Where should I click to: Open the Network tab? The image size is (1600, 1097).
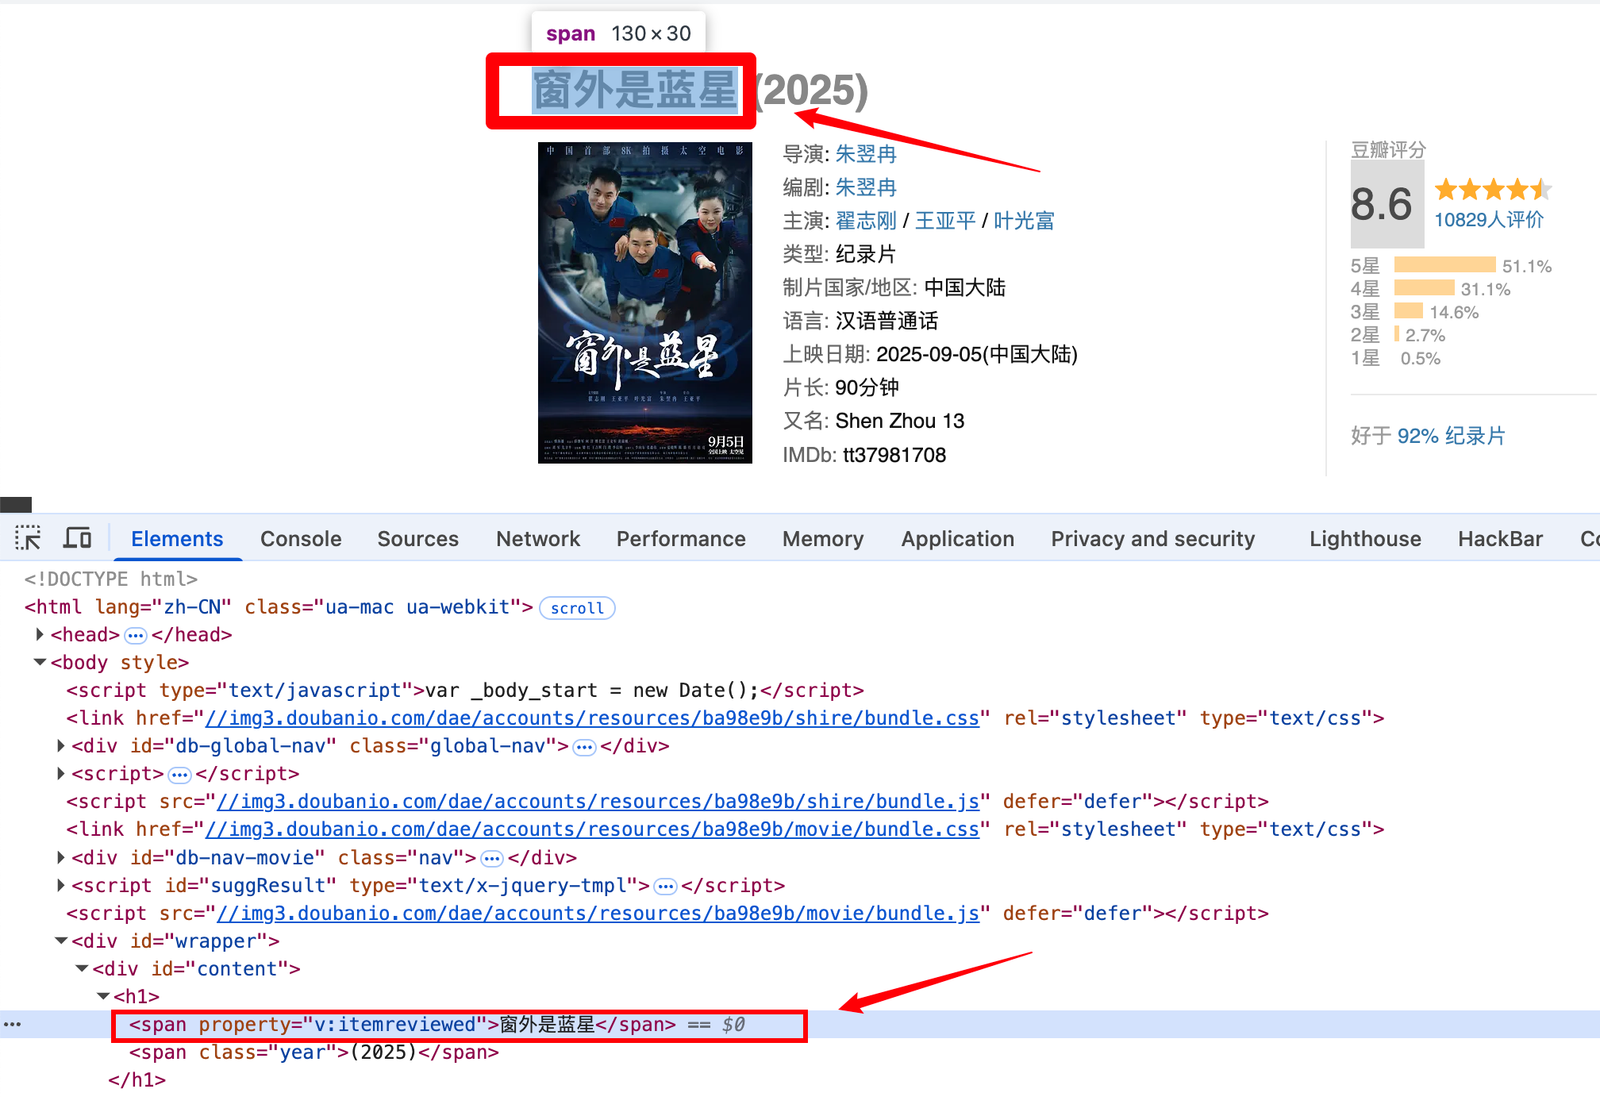coord(537,539)
